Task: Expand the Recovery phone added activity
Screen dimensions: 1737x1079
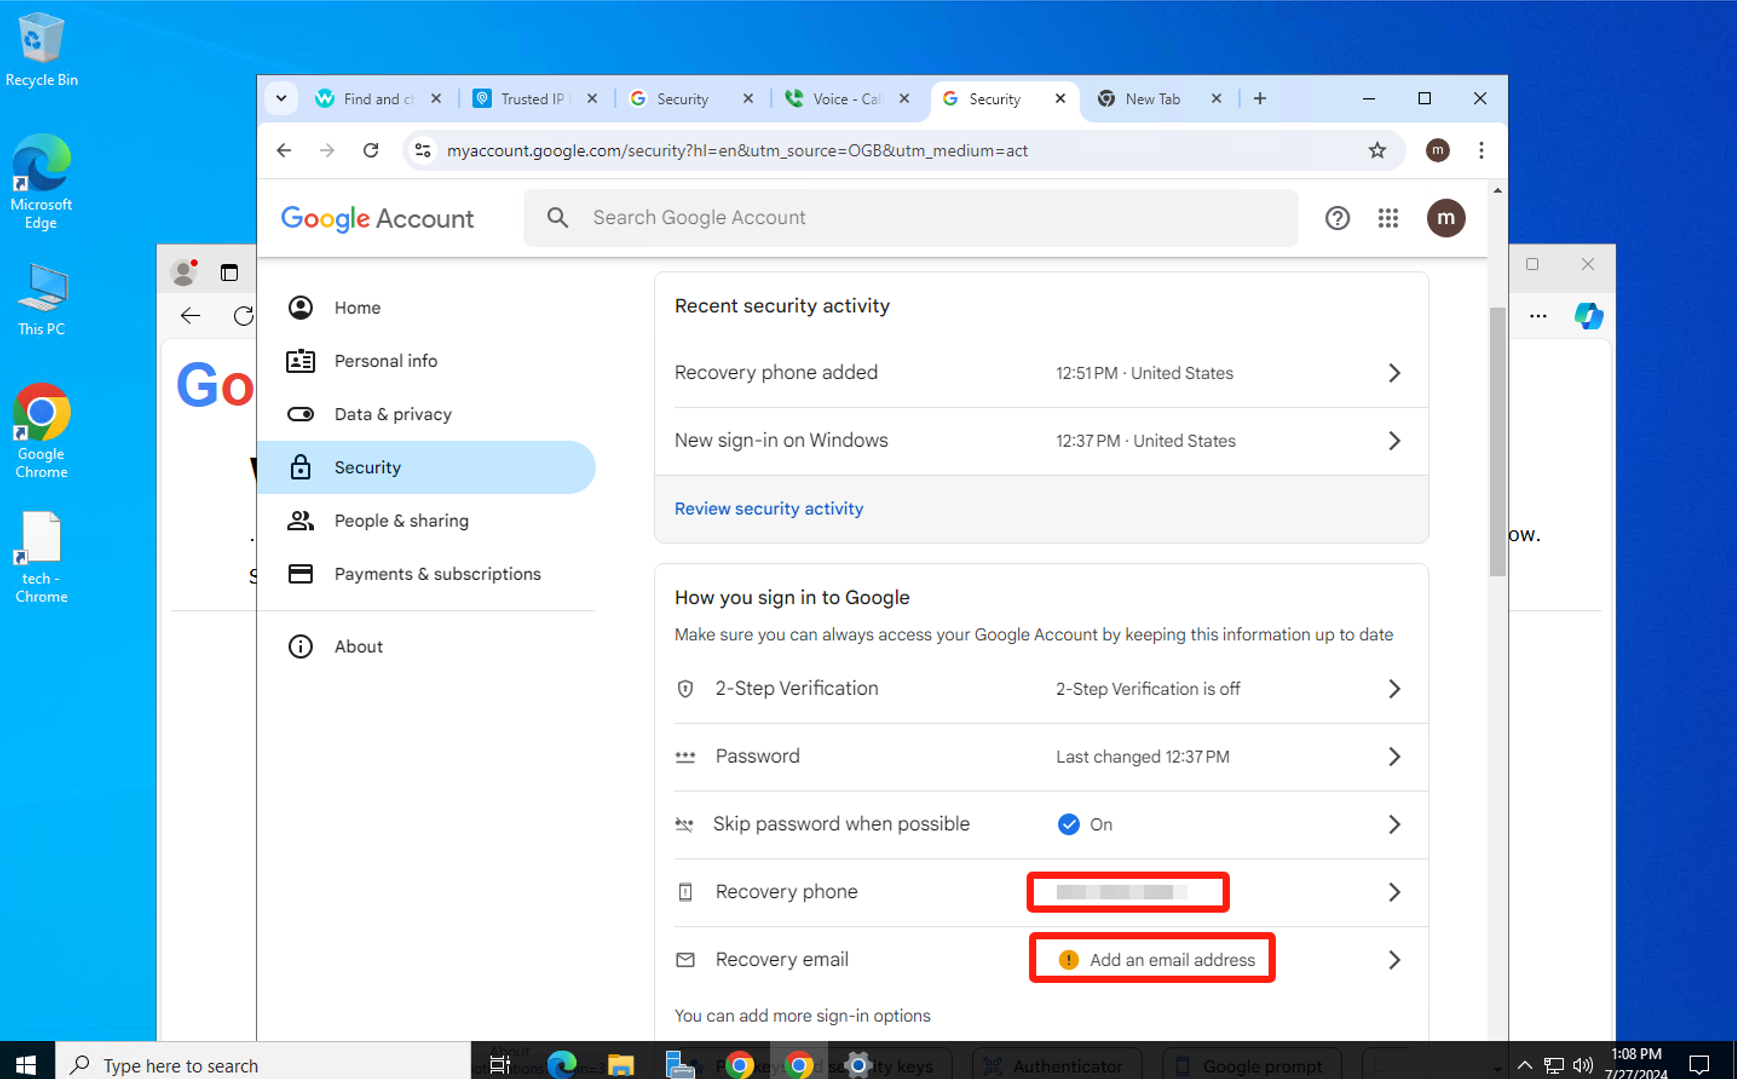Action: tap(1394, 373)
